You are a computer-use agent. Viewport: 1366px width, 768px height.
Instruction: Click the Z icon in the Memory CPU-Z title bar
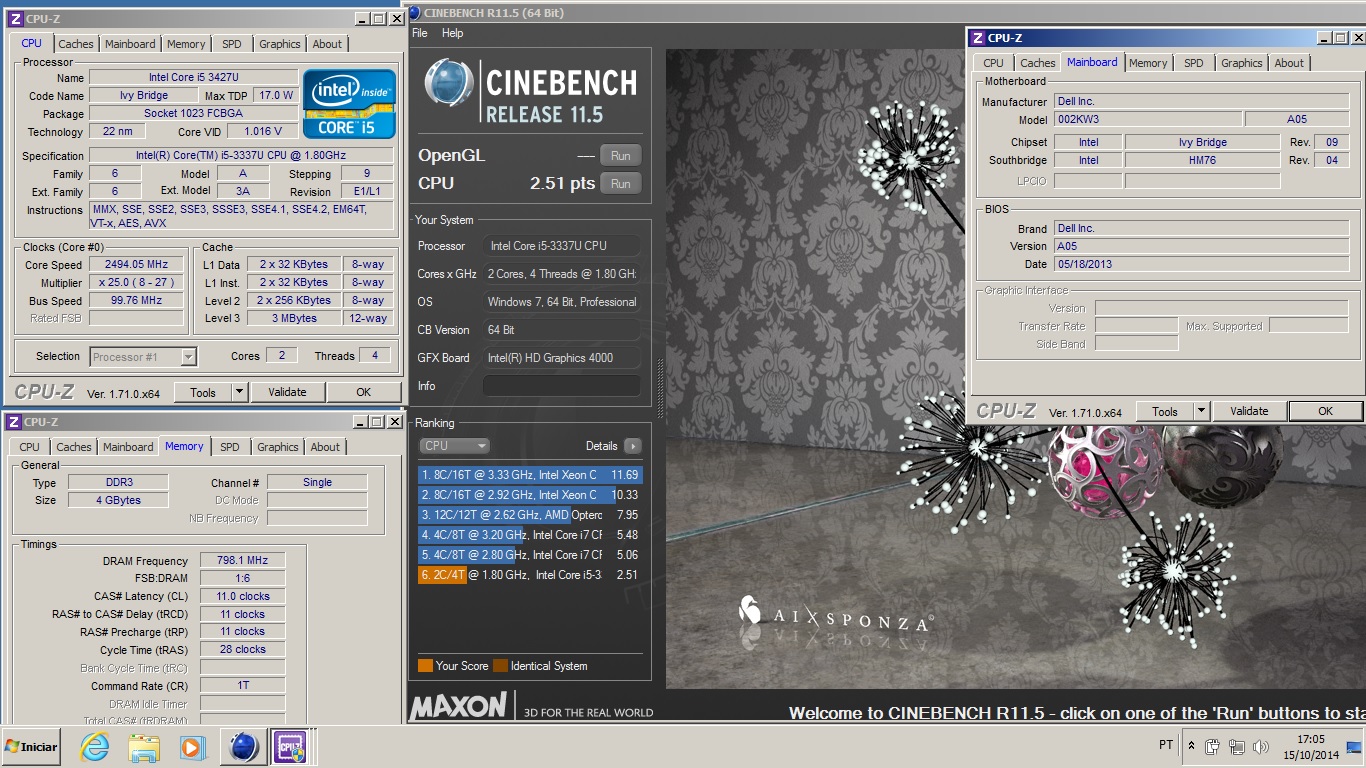[x=13, y=422]
